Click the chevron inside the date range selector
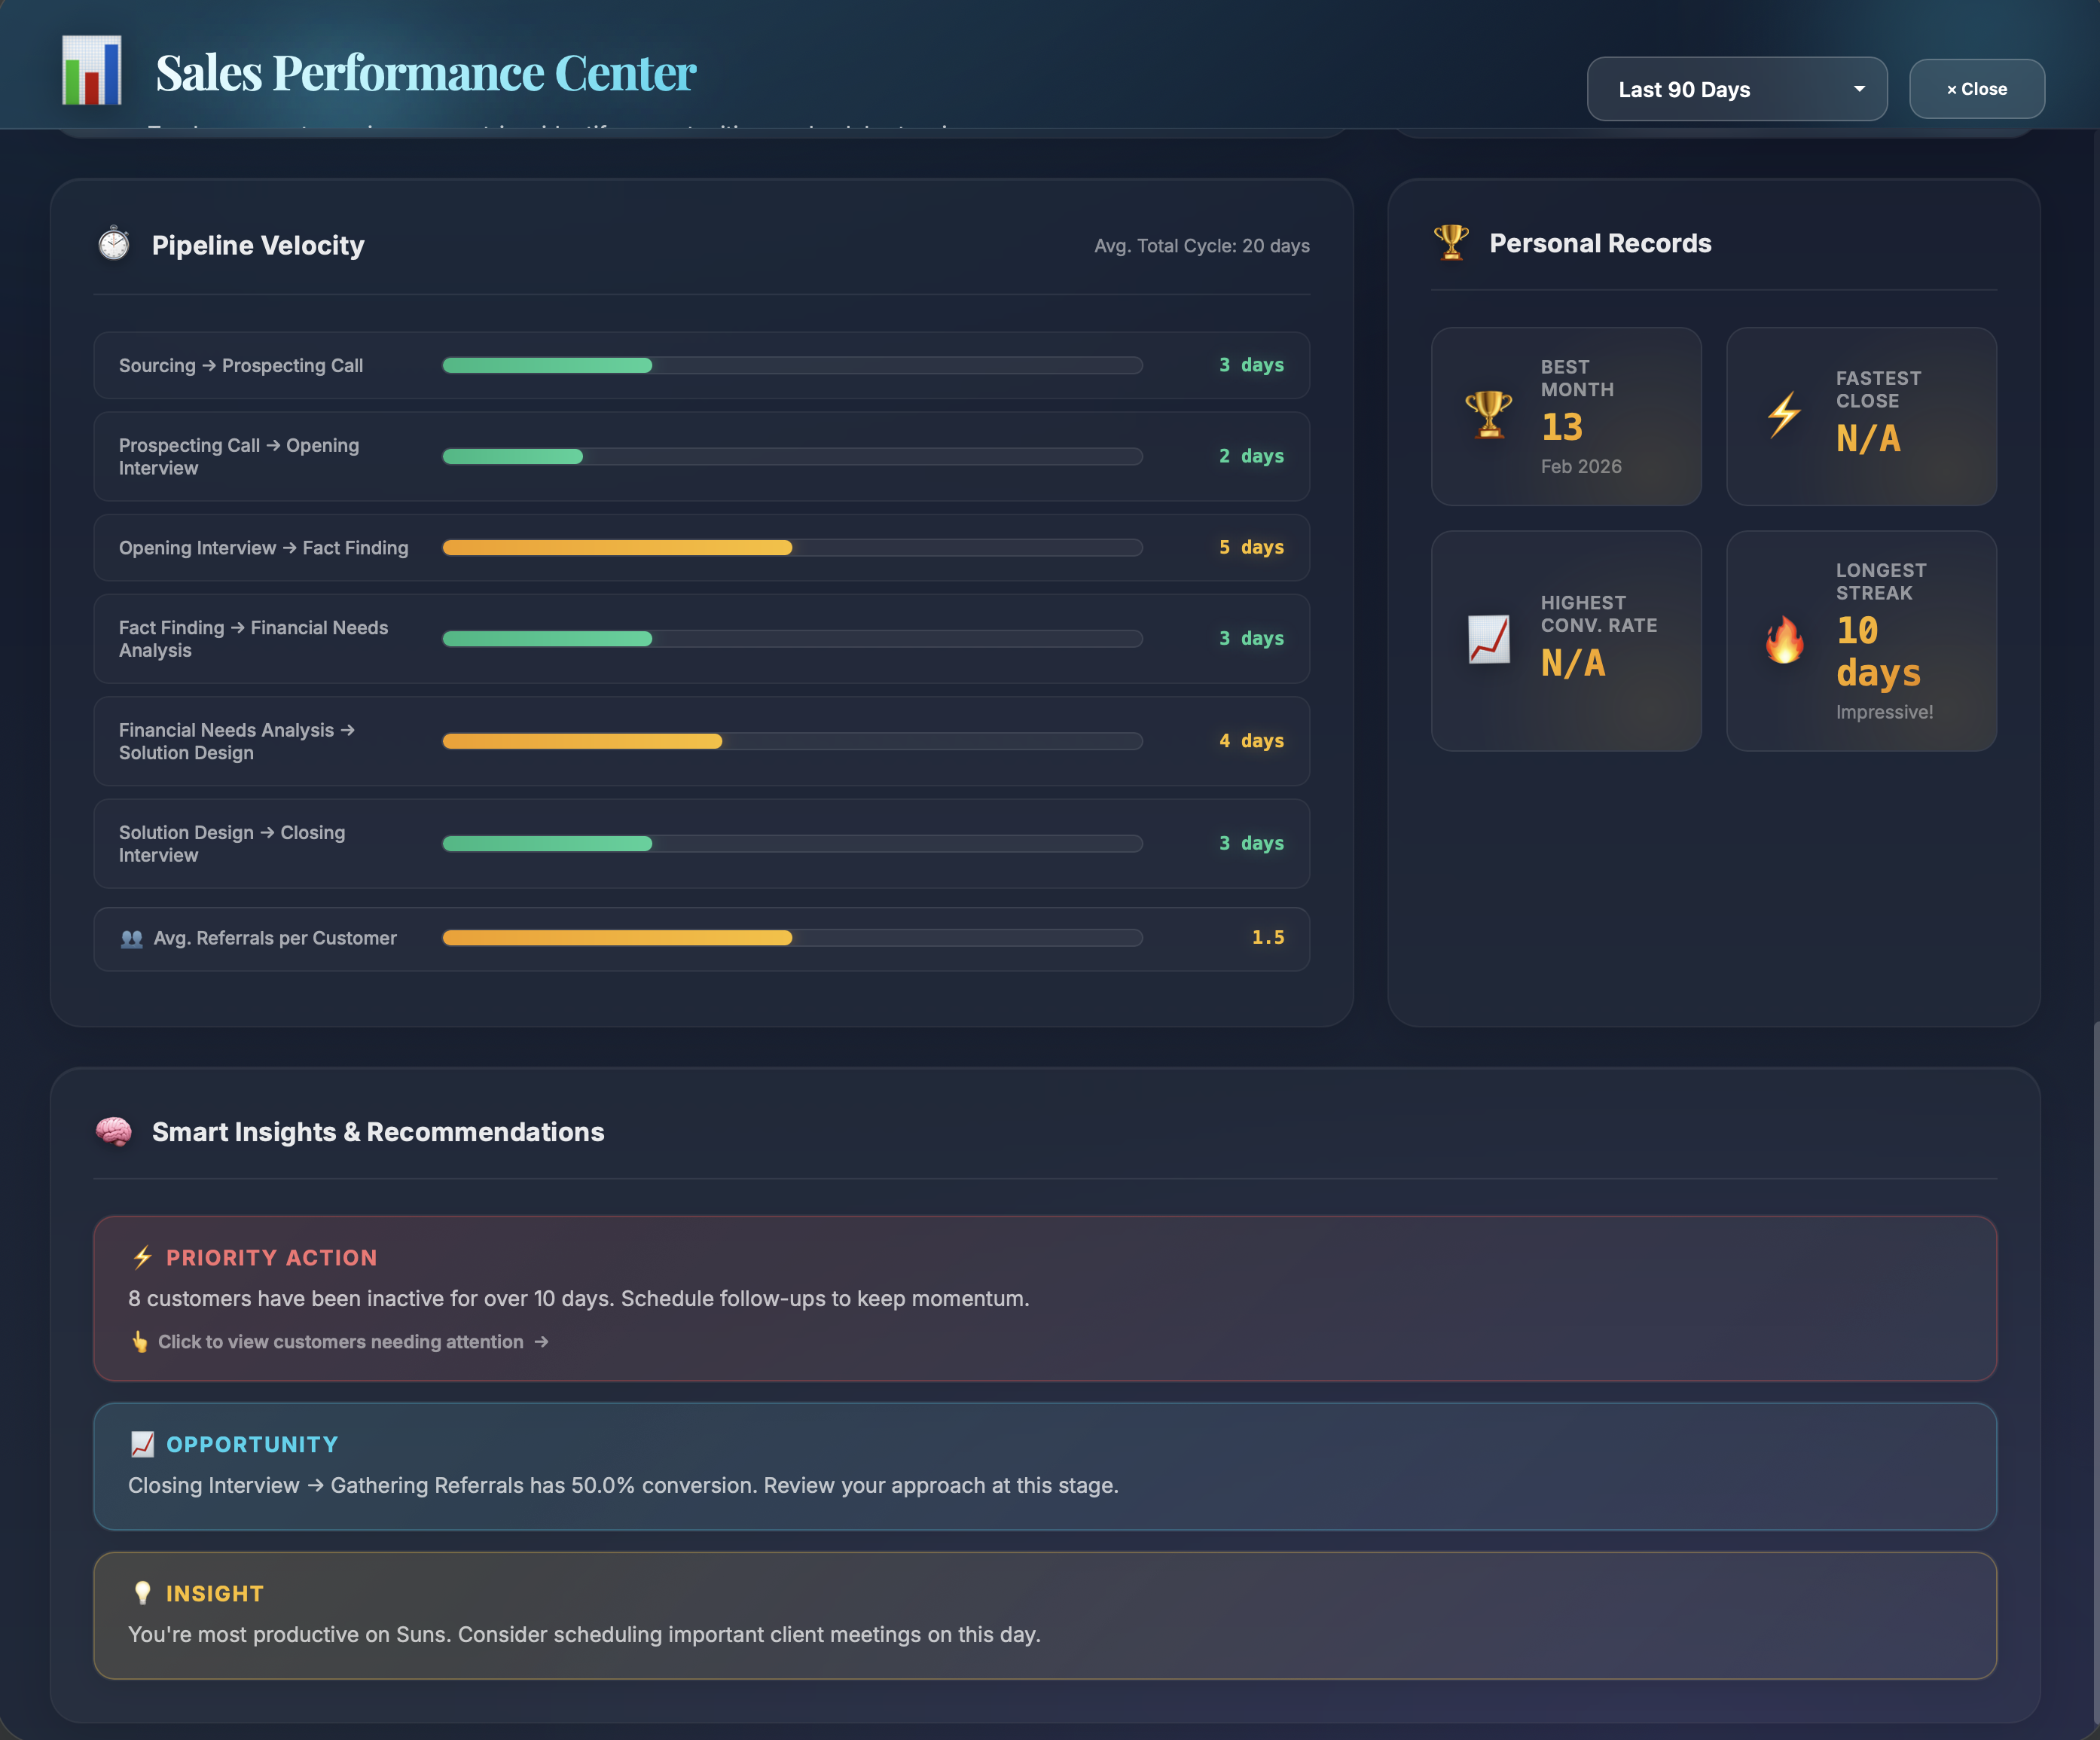Viewport: 2100px width, 1740px height. (1859, 89)
